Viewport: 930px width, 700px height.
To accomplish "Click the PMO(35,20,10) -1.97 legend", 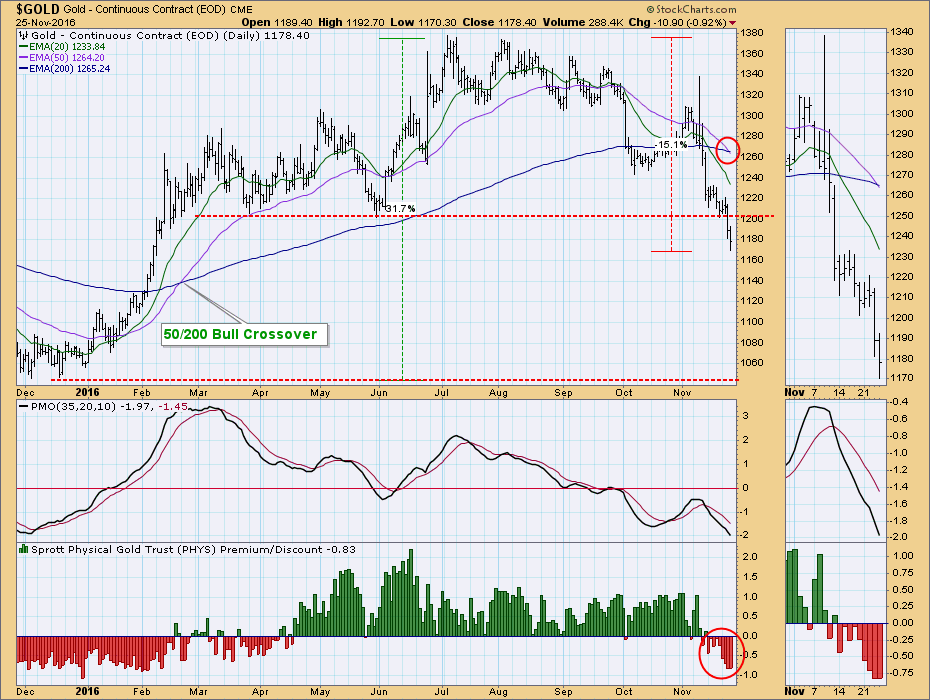I will [x=84, y=407].
